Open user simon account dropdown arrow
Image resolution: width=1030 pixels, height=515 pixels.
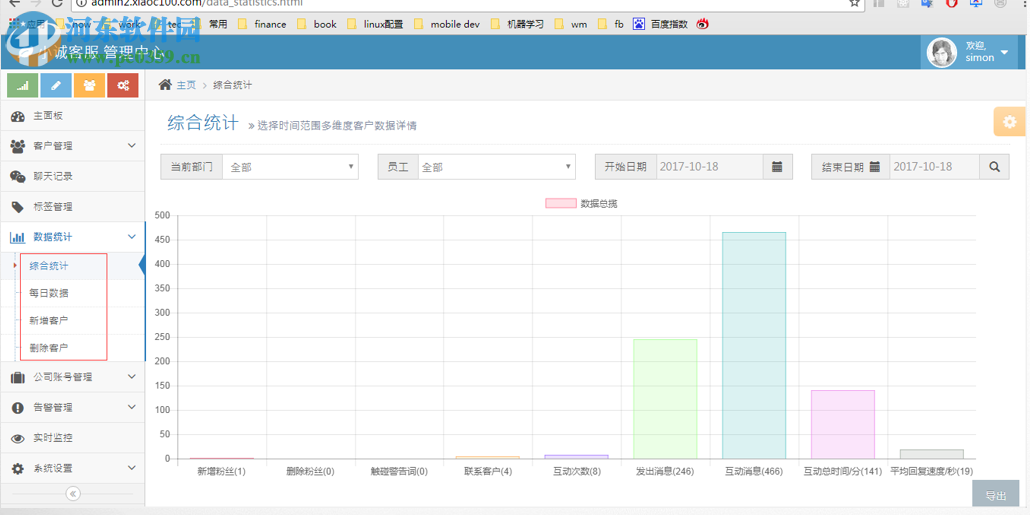[1004, 53]
